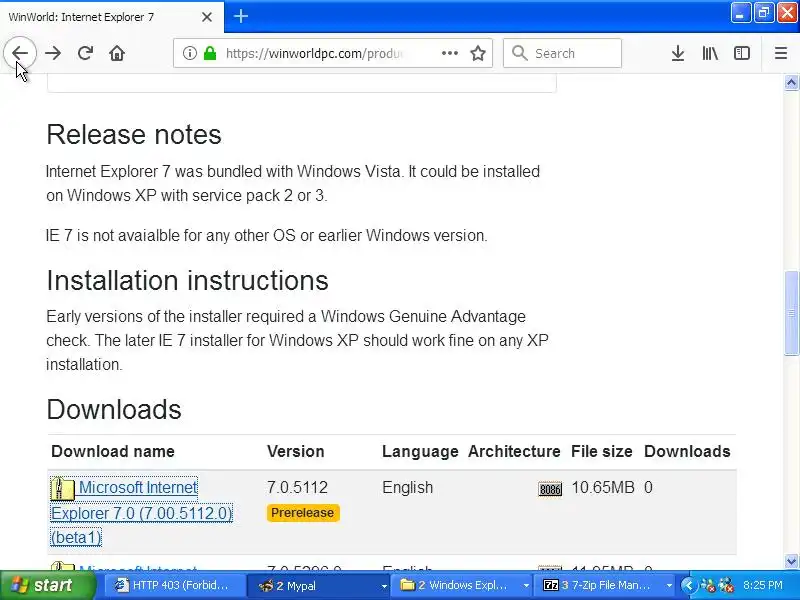Image resolution: width=800 pixels, height=600 pixels.
Task: Toggle the sidebar view
Action: pyautogui.click(x=742, y=53)
